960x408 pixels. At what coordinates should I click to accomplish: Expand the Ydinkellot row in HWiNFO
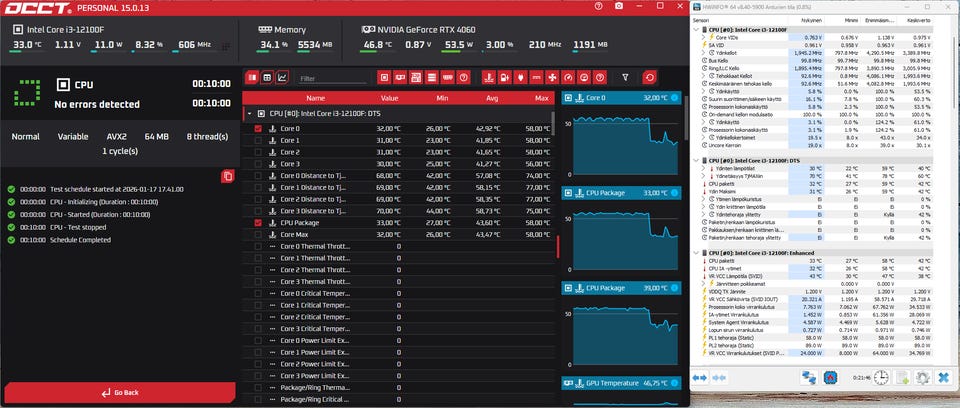pos(703,53)
